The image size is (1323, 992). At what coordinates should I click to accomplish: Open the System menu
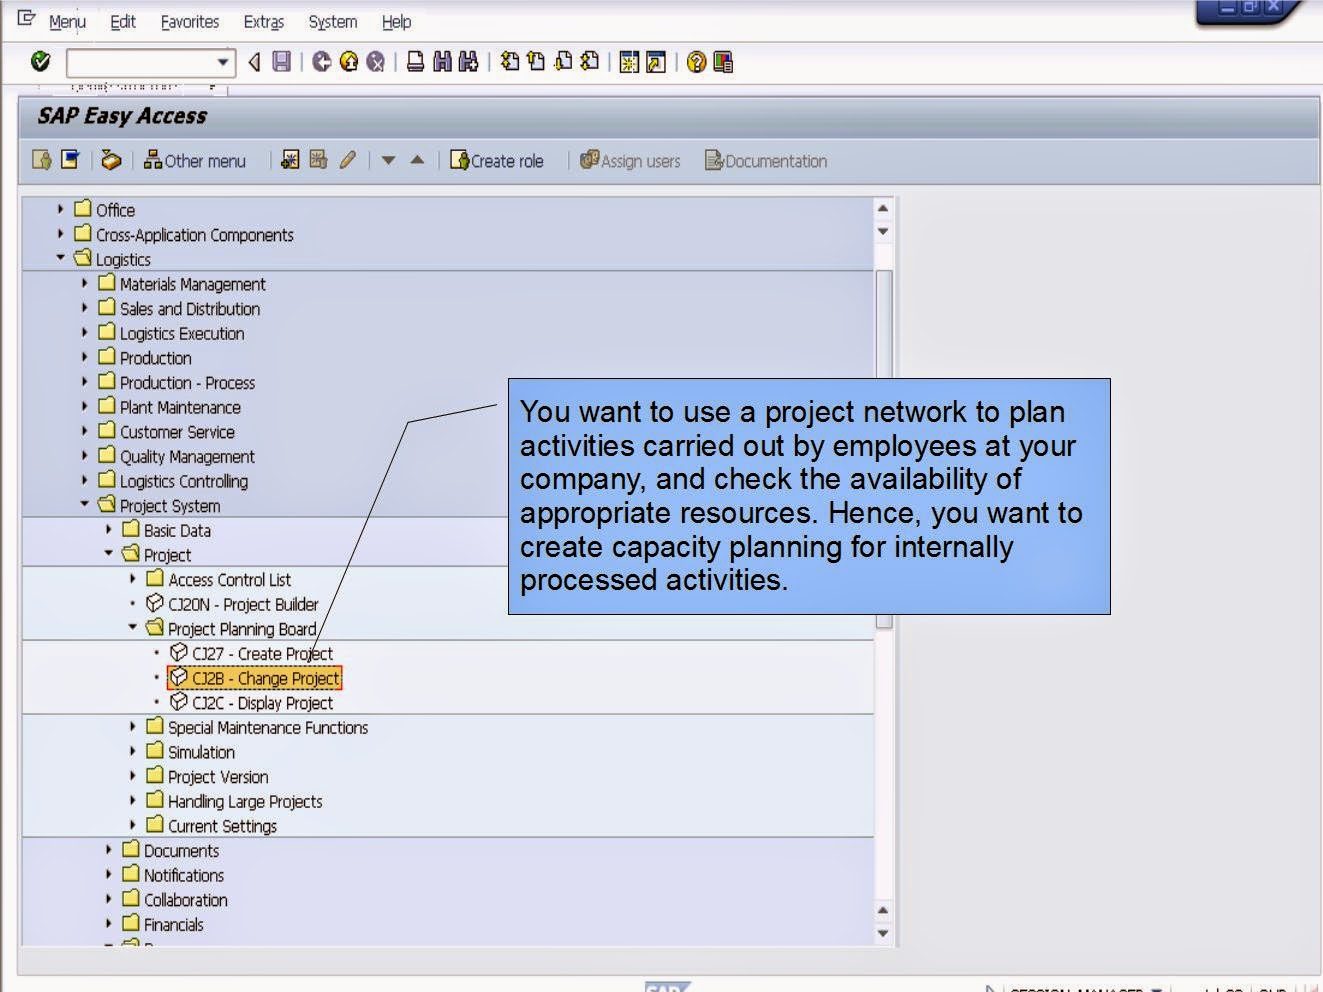pyautogui.click(x=331, y=21)
